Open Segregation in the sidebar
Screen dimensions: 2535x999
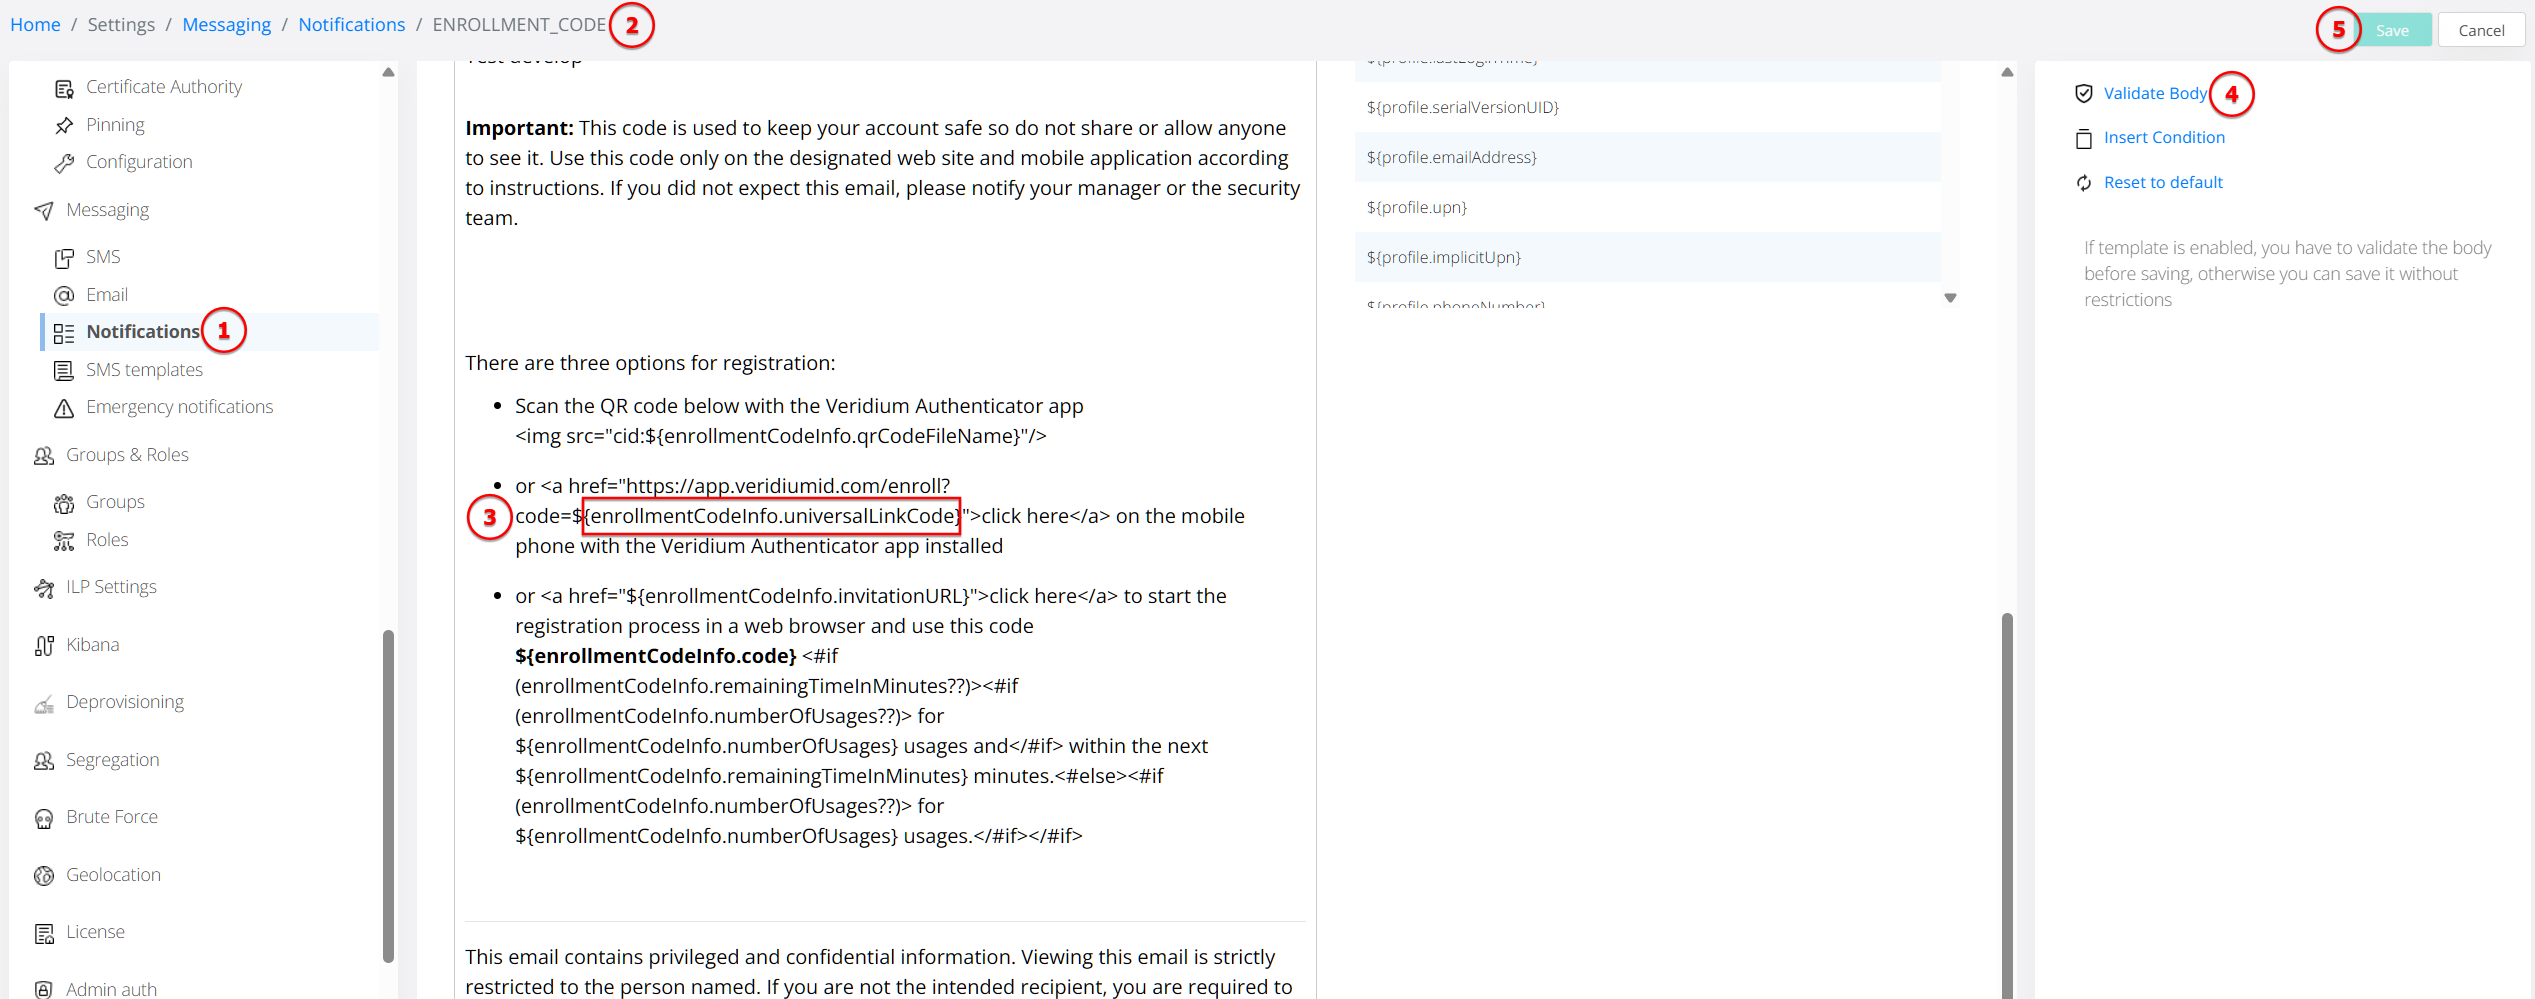coord(113,760)
